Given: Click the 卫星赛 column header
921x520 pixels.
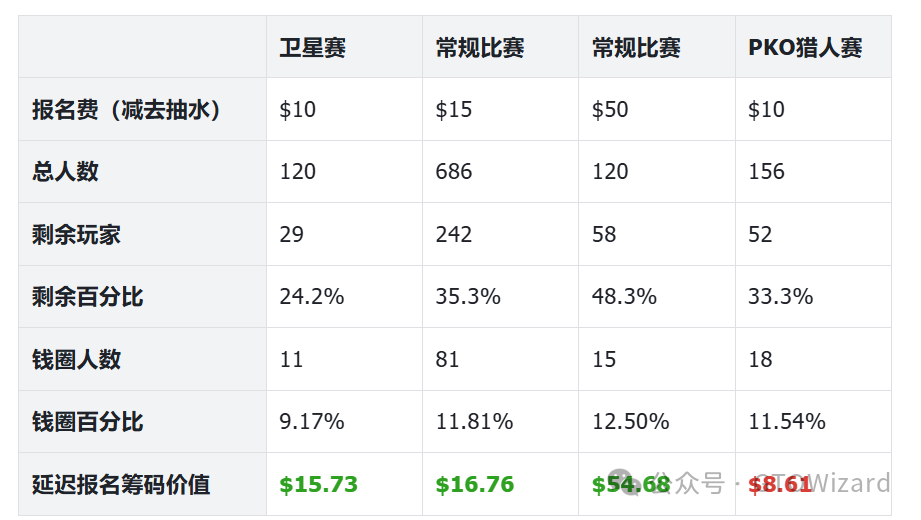Looking at the screenshot, I should 312,48.
